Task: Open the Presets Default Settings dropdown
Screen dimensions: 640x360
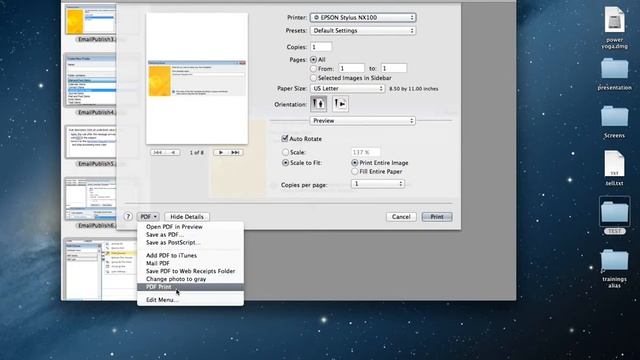Action: tap(363, 31)
